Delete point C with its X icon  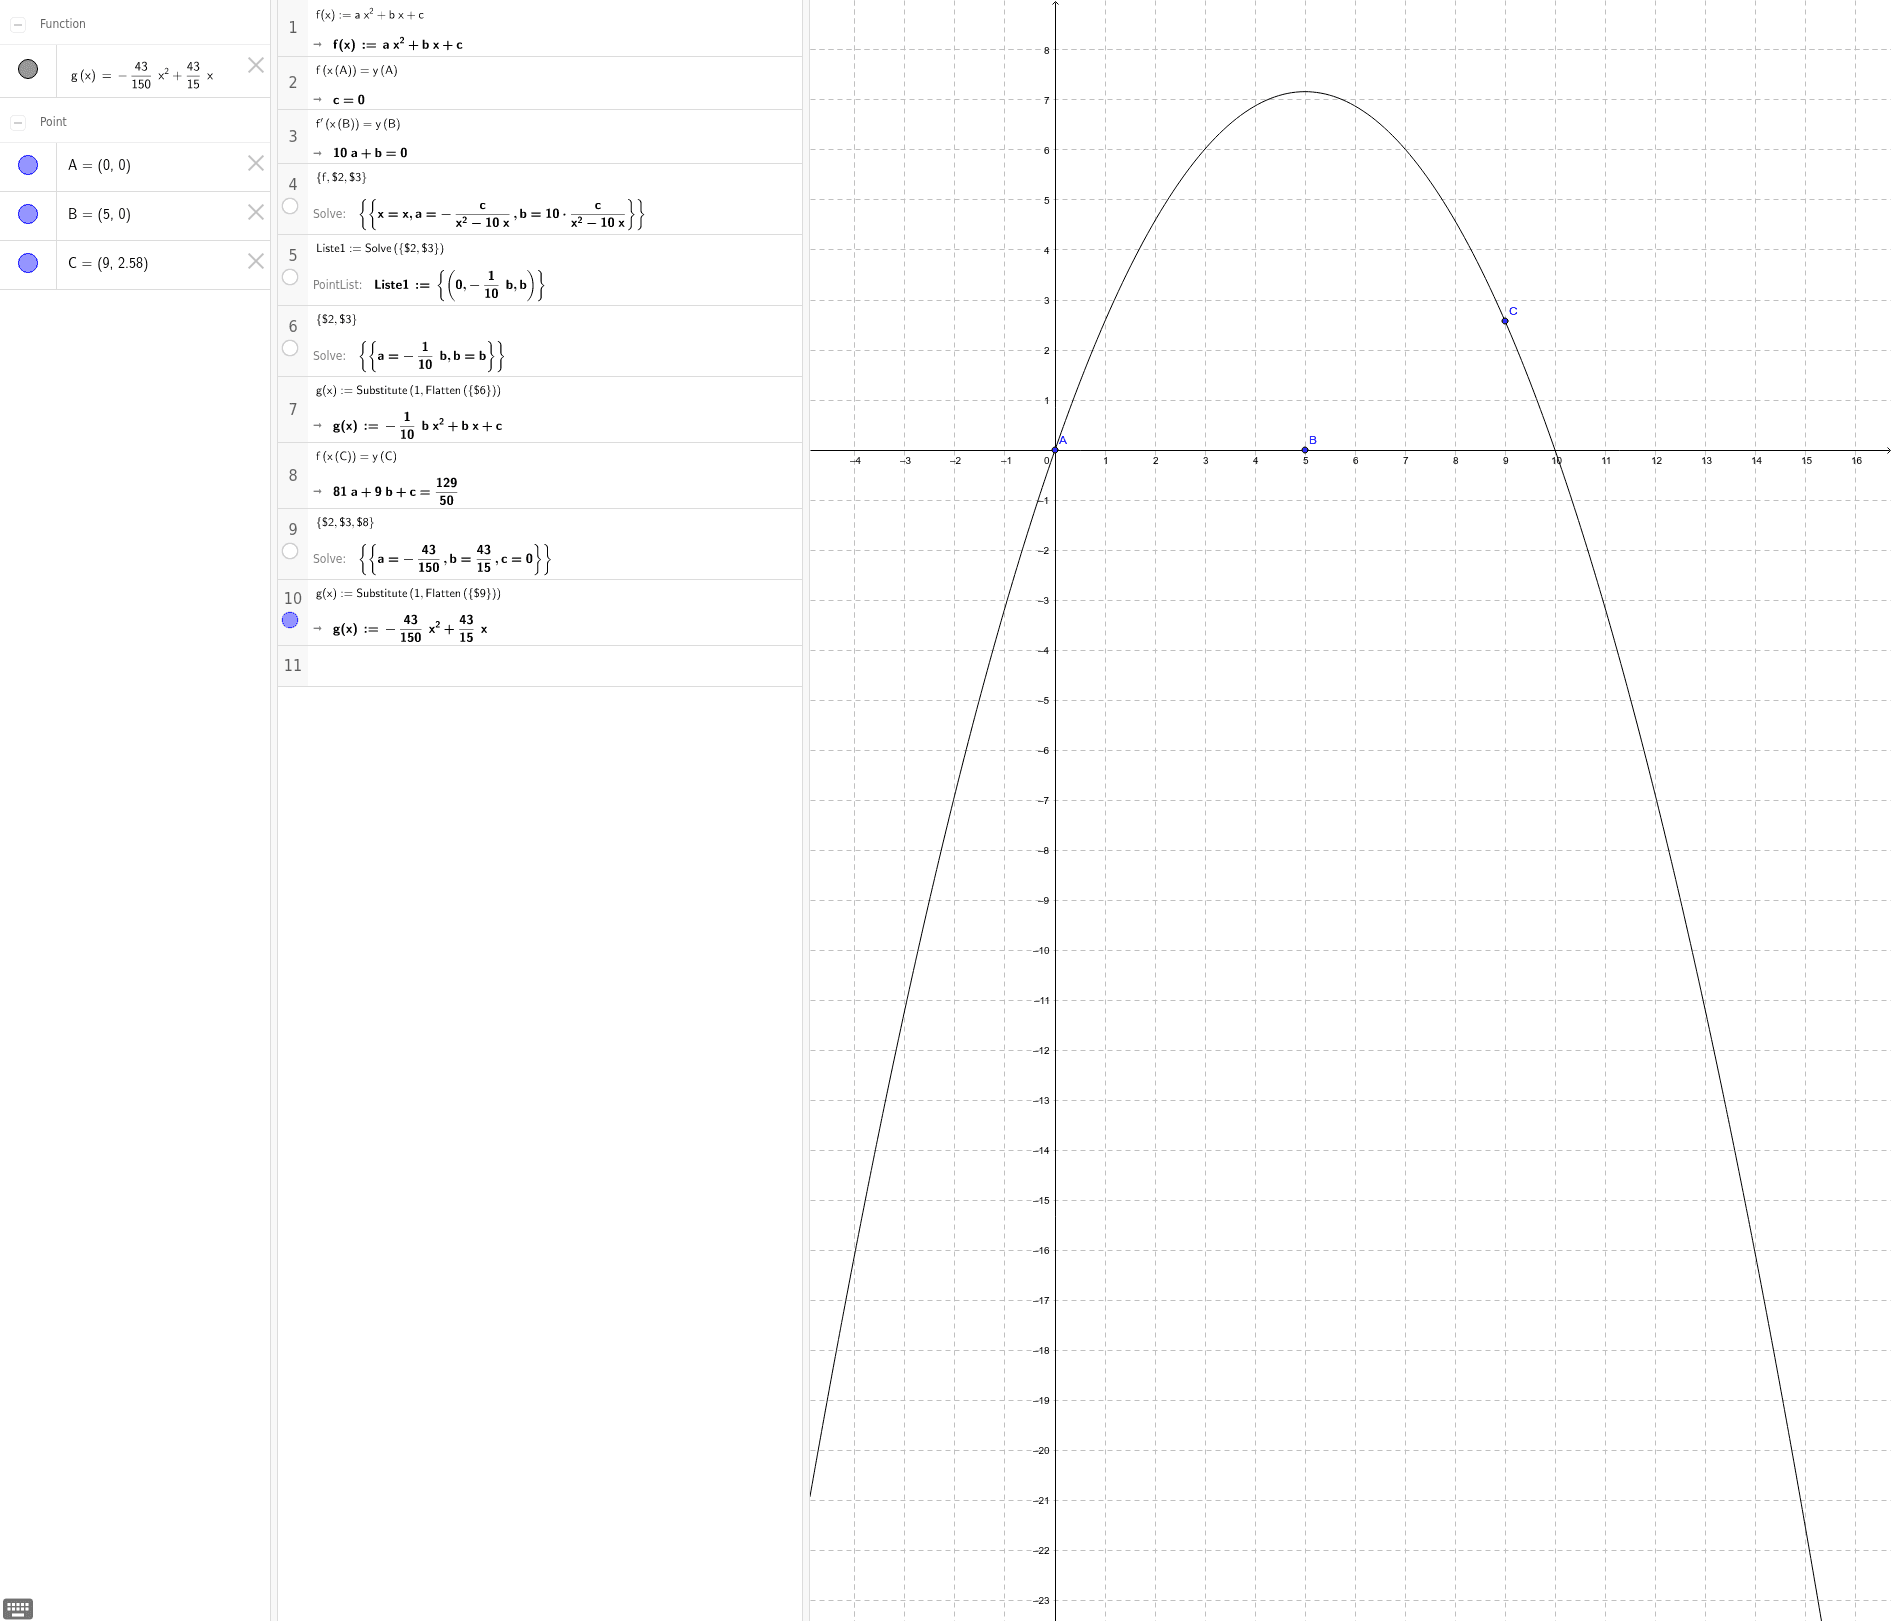(256, 261)
